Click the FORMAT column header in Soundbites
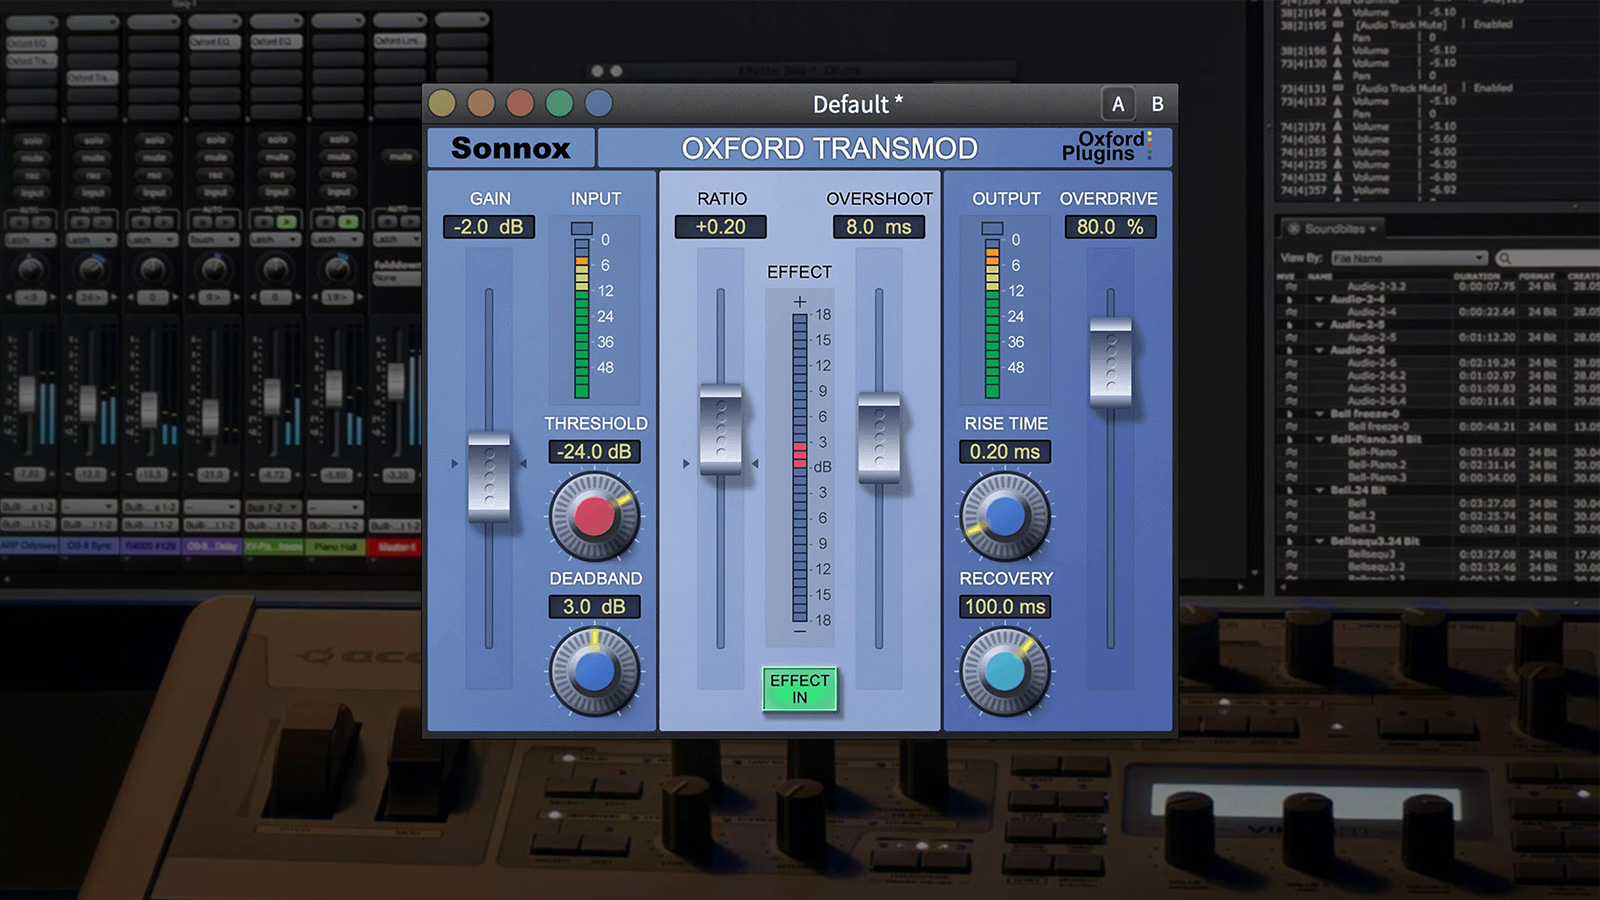 [x=1536, y=276]
